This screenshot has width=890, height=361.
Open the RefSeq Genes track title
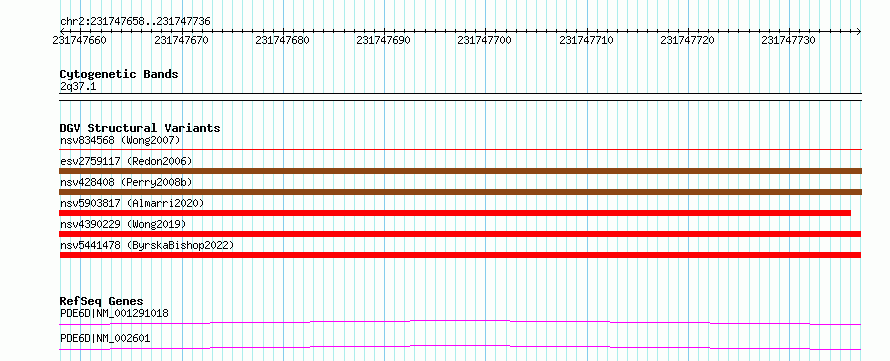(x=102, y=301)
